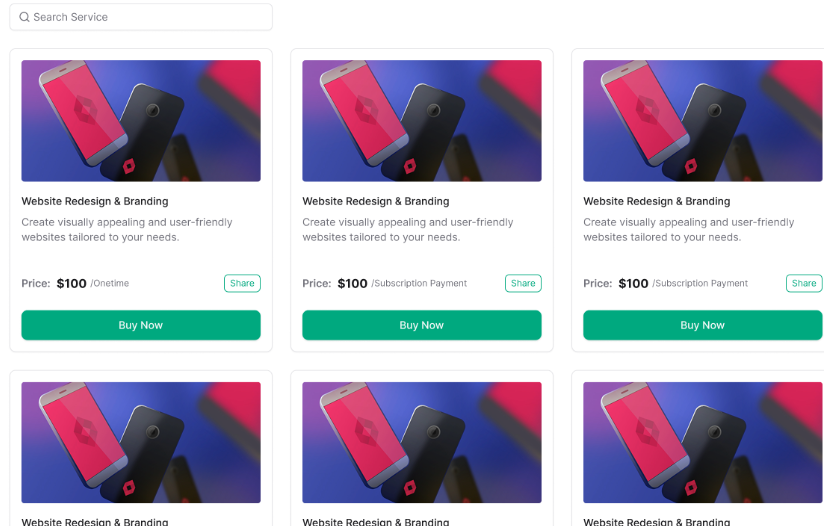The width and height of the screenshot is (824, 526).
Task: Click the first card's description text
Action: 127,230
